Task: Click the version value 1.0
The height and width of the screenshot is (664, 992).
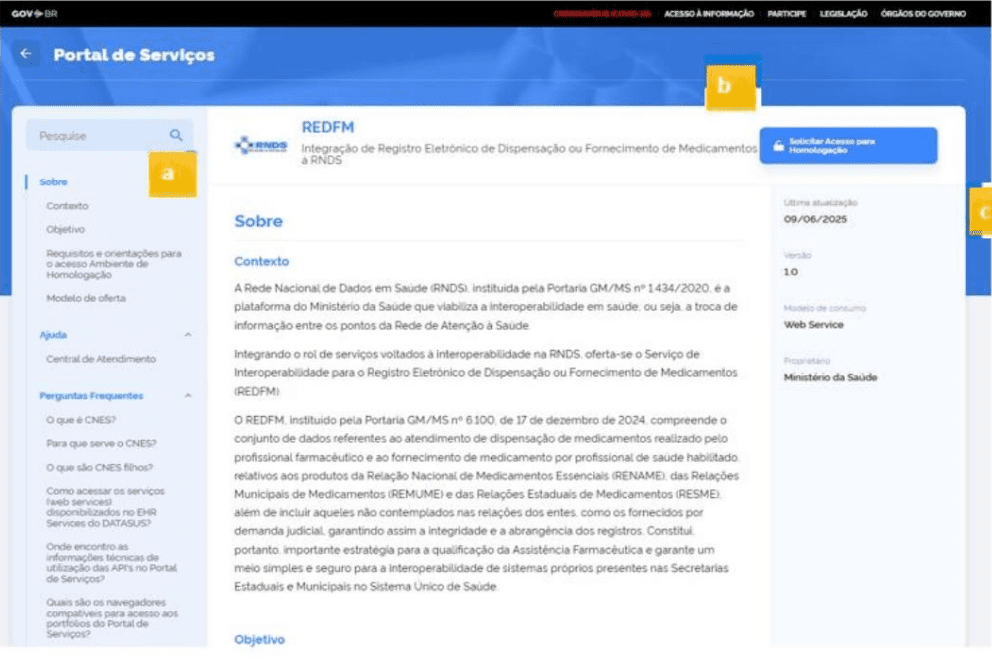Action: click(x=791, y=271)
